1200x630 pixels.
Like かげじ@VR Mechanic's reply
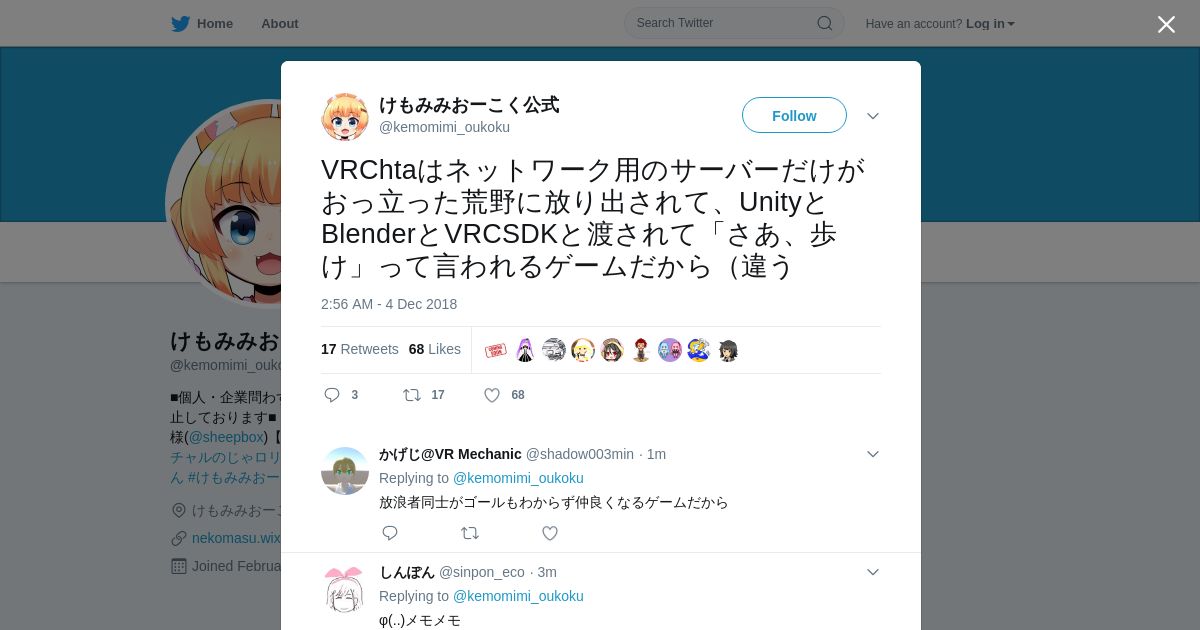tap(550, 533)
